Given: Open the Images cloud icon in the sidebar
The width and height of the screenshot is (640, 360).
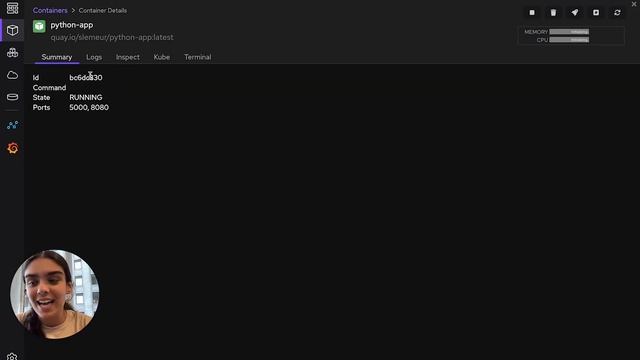Looking at the screenshot, I should [x=12, y=75].
